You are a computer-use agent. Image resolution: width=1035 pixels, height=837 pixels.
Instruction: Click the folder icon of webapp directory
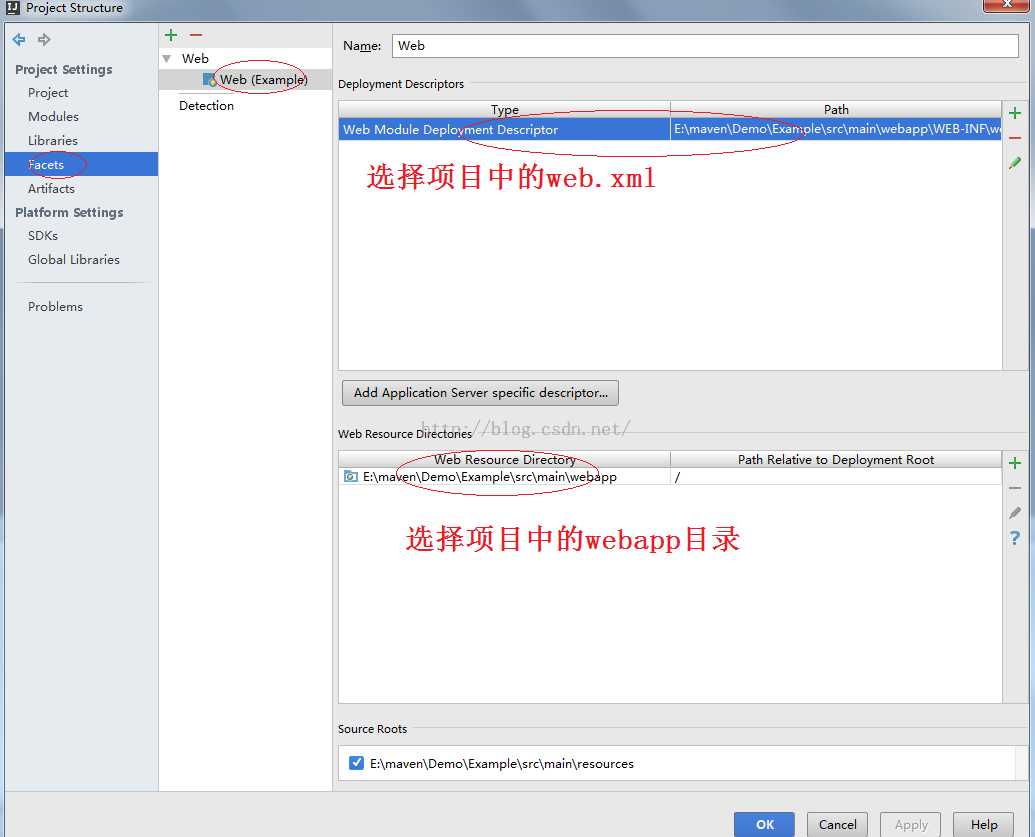[x=351, y=476]
